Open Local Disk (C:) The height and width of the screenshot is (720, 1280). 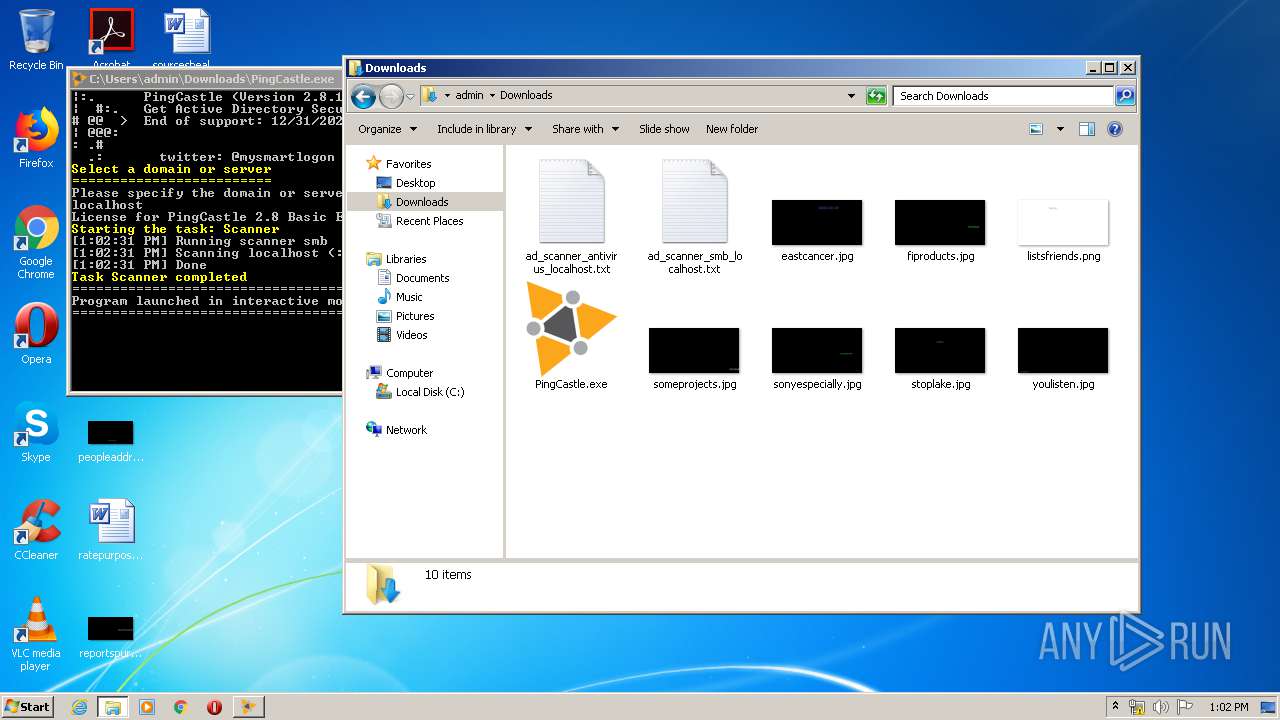tap(430, 392)
